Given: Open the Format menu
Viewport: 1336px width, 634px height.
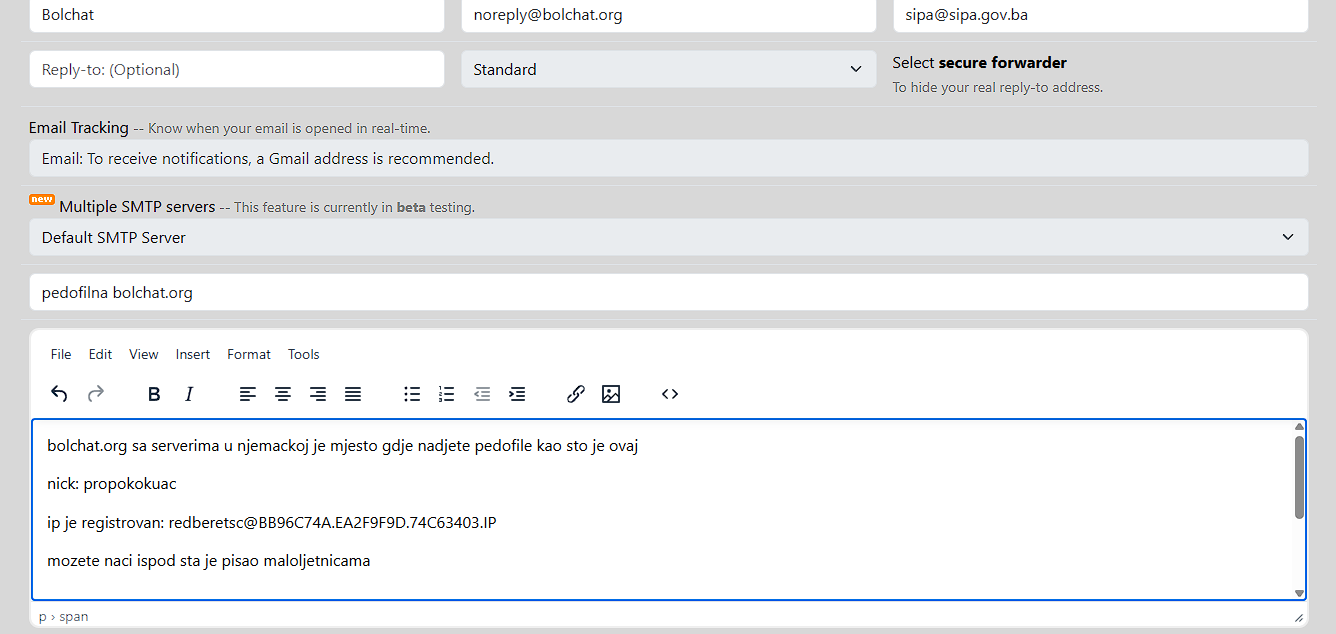Looking at the screenshot, I should pos(249,354).
